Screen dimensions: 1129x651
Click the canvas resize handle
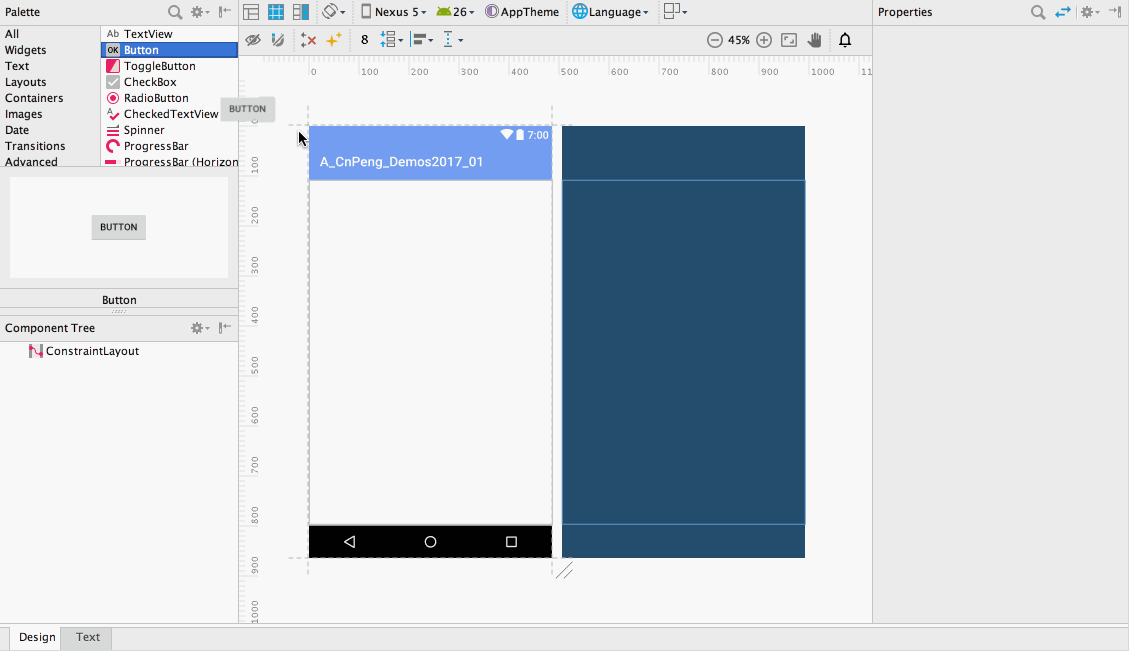coord(564,571)
